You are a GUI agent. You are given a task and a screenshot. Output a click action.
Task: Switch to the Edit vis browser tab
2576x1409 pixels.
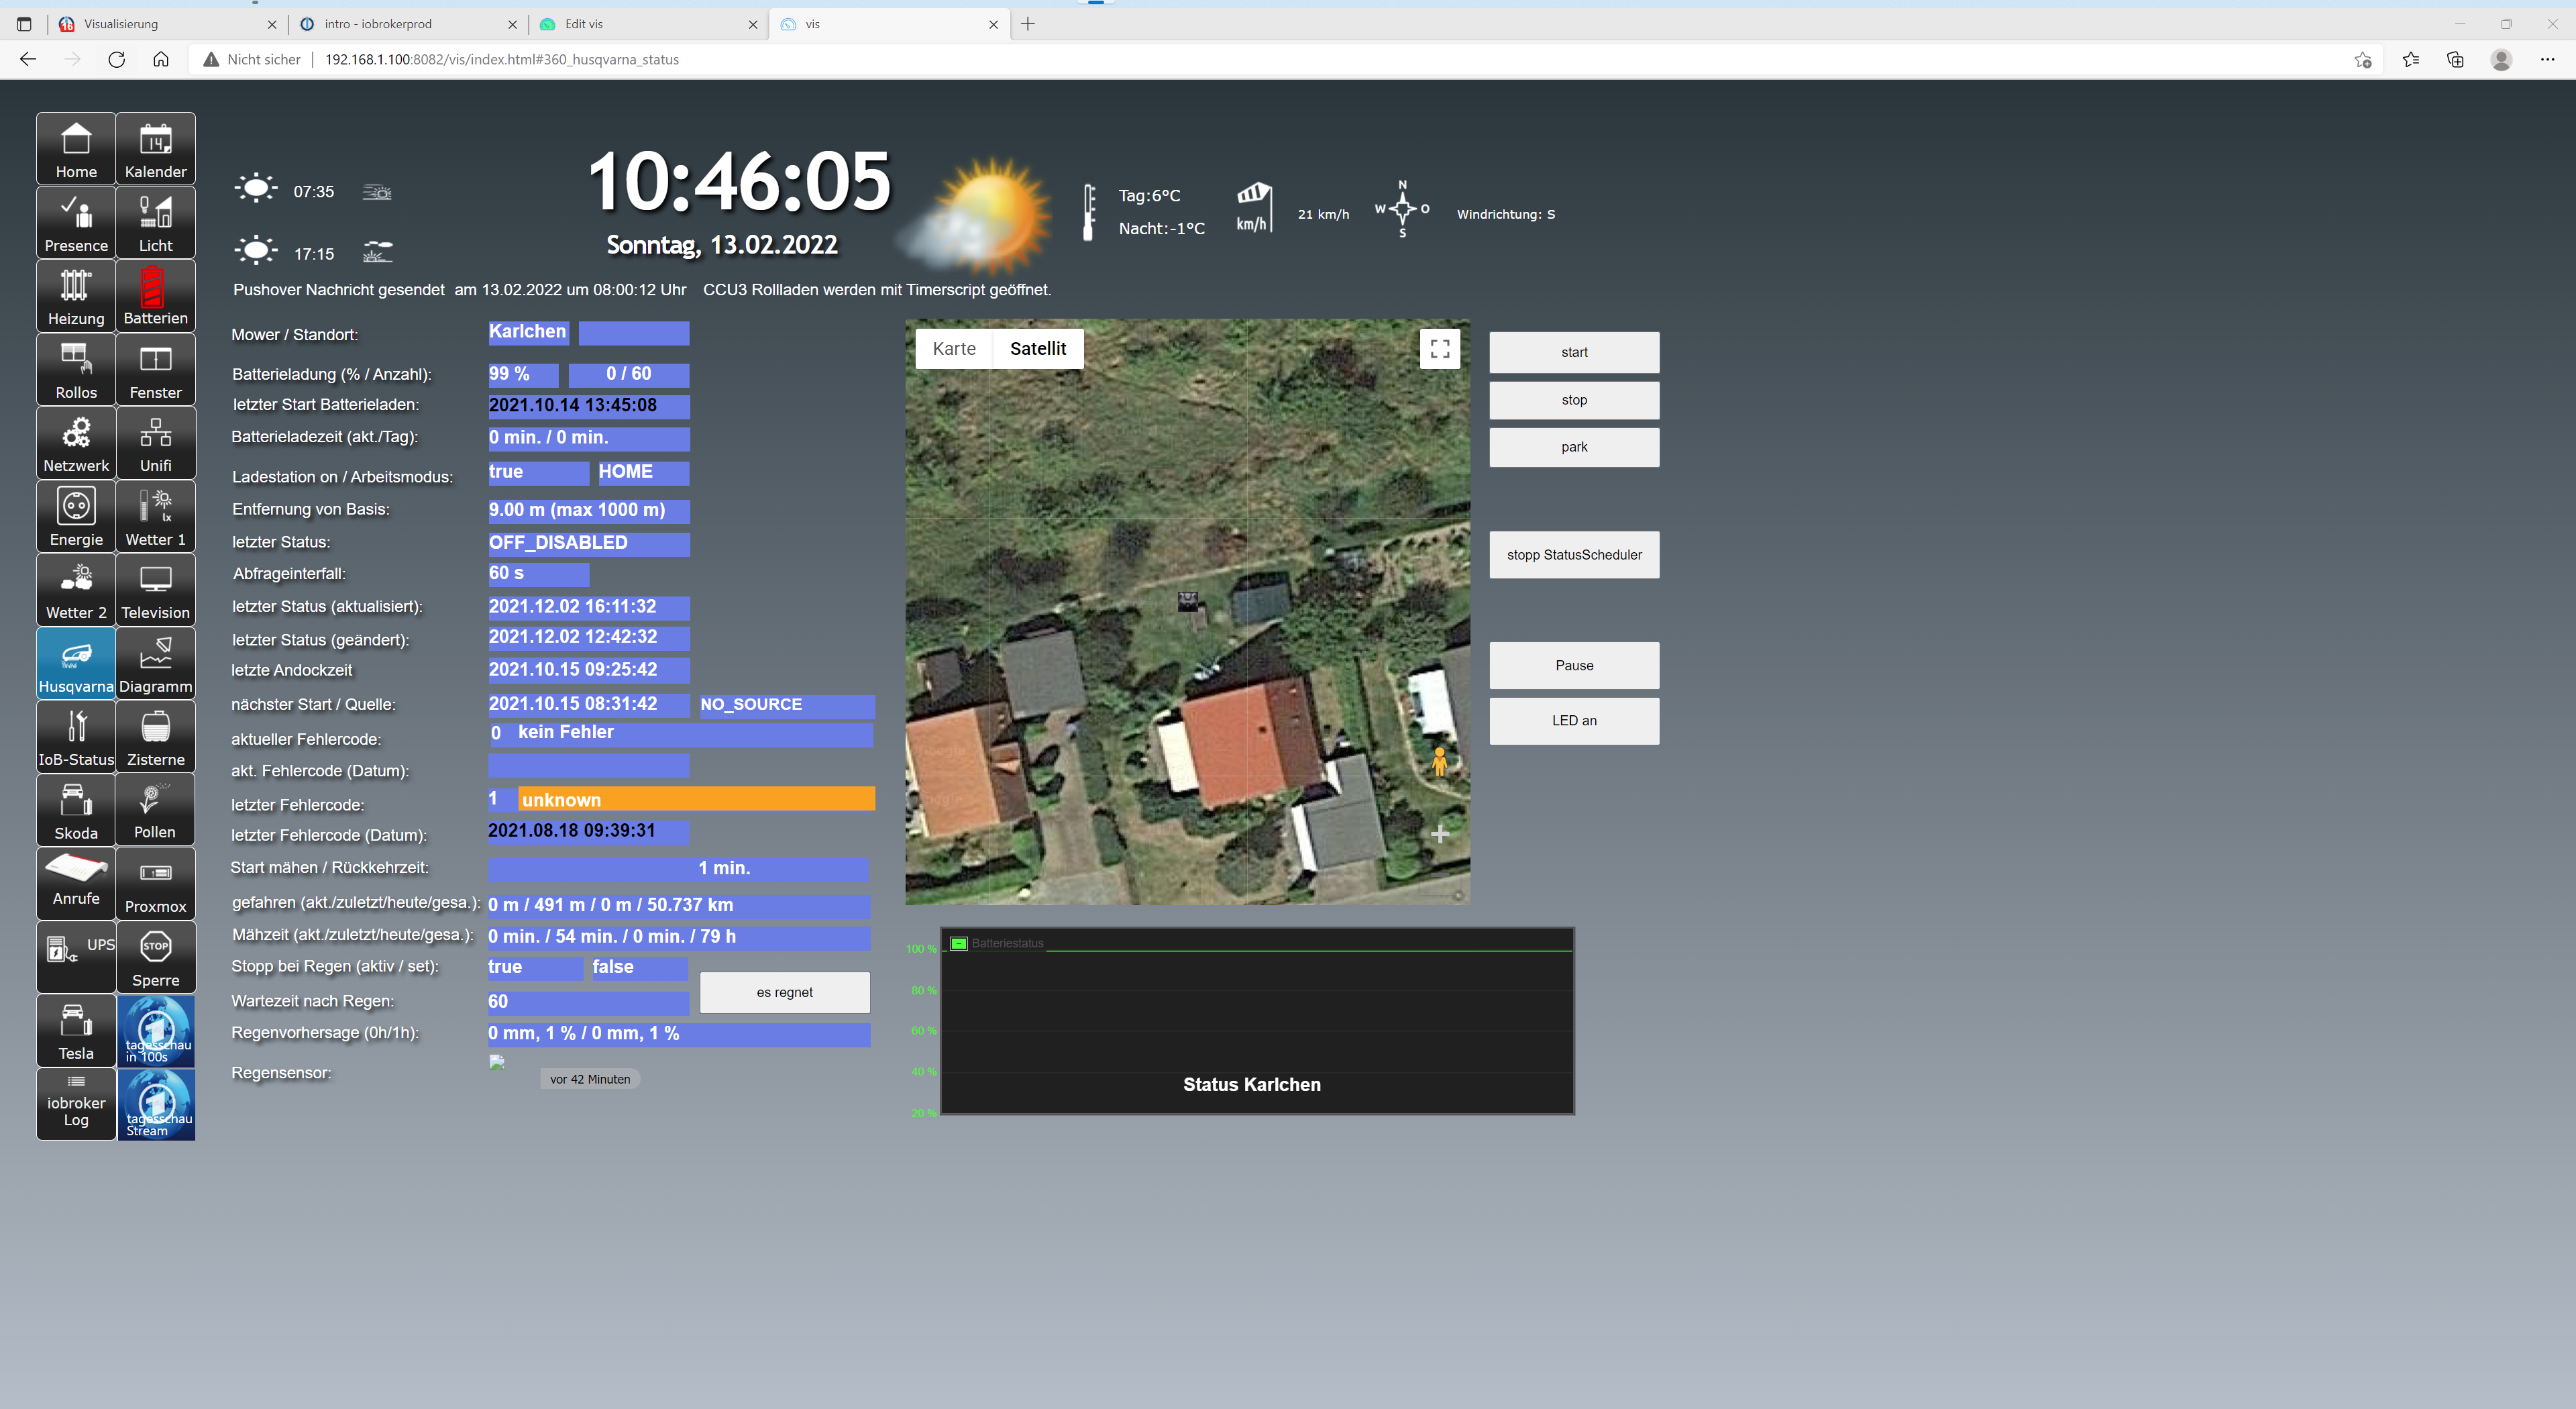click(647, 24)
